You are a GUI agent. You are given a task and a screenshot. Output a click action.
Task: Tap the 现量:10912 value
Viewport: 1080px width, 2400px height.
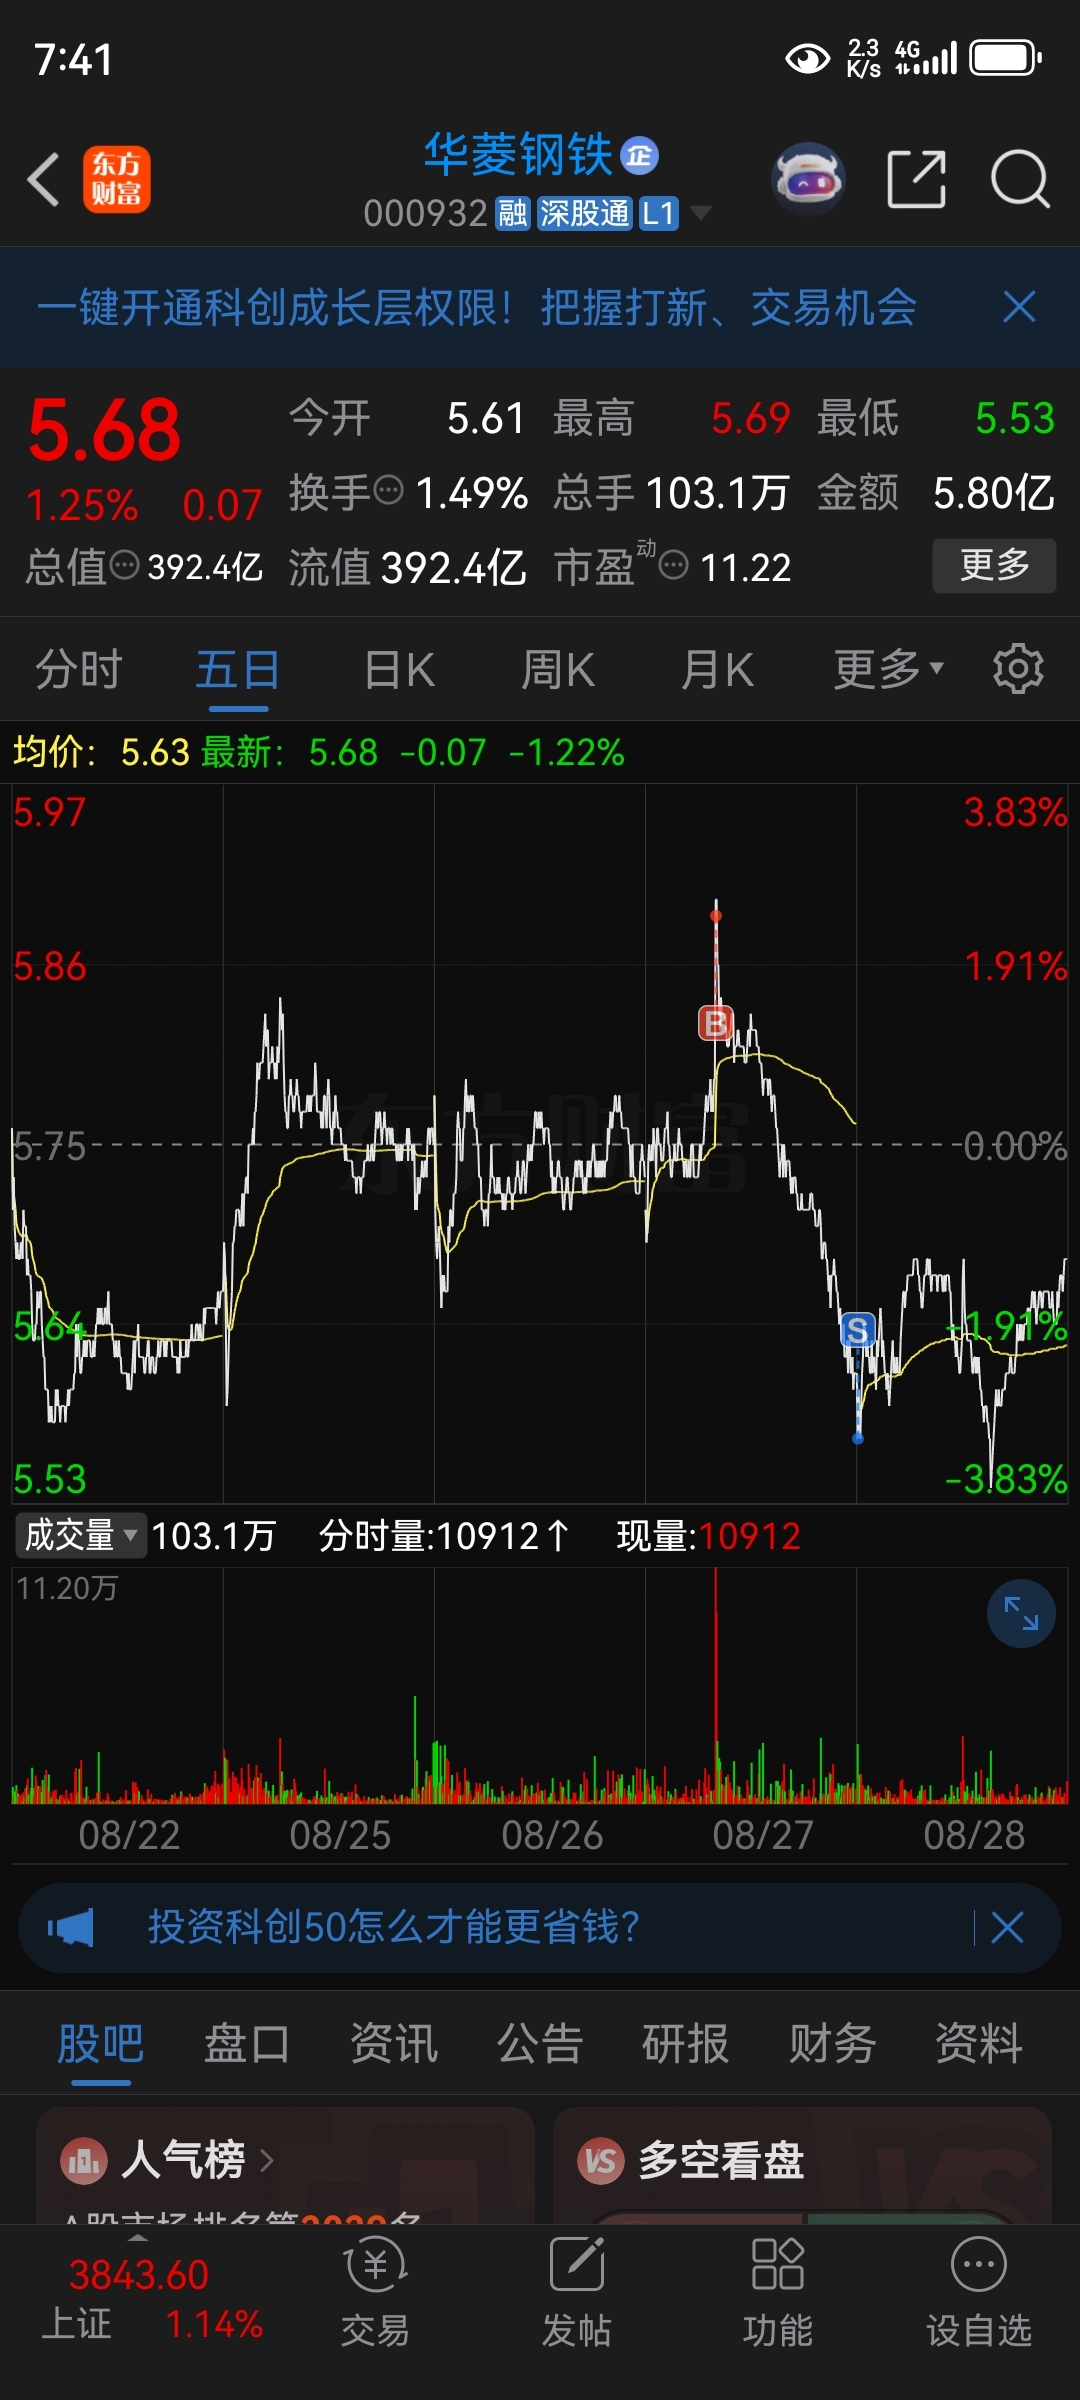click(709, 1535)
